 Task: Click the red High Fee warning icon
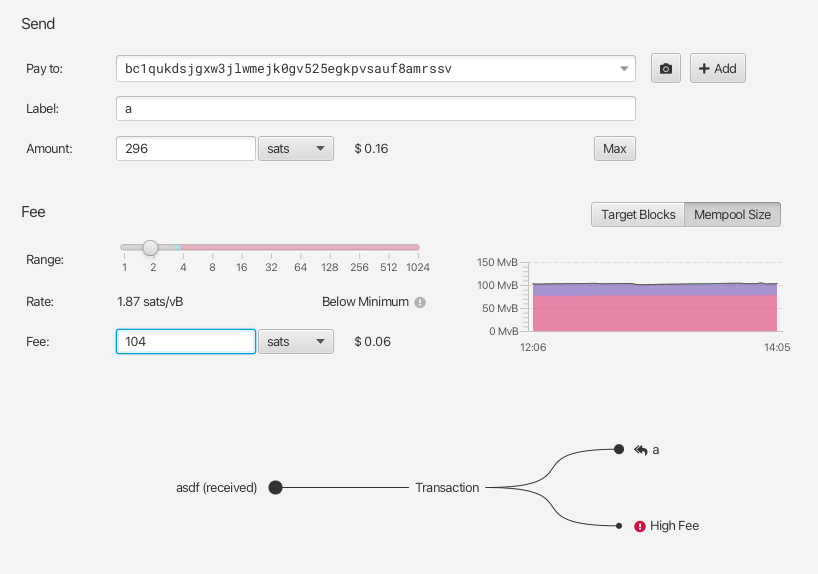(639, 526)
